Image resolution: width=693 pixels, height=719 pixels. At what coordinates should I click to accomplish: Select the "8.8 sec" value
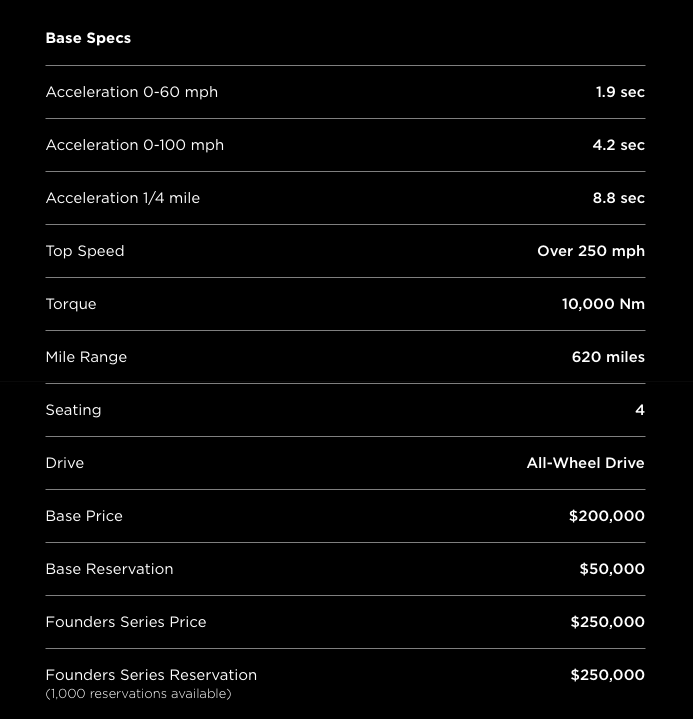618,198
